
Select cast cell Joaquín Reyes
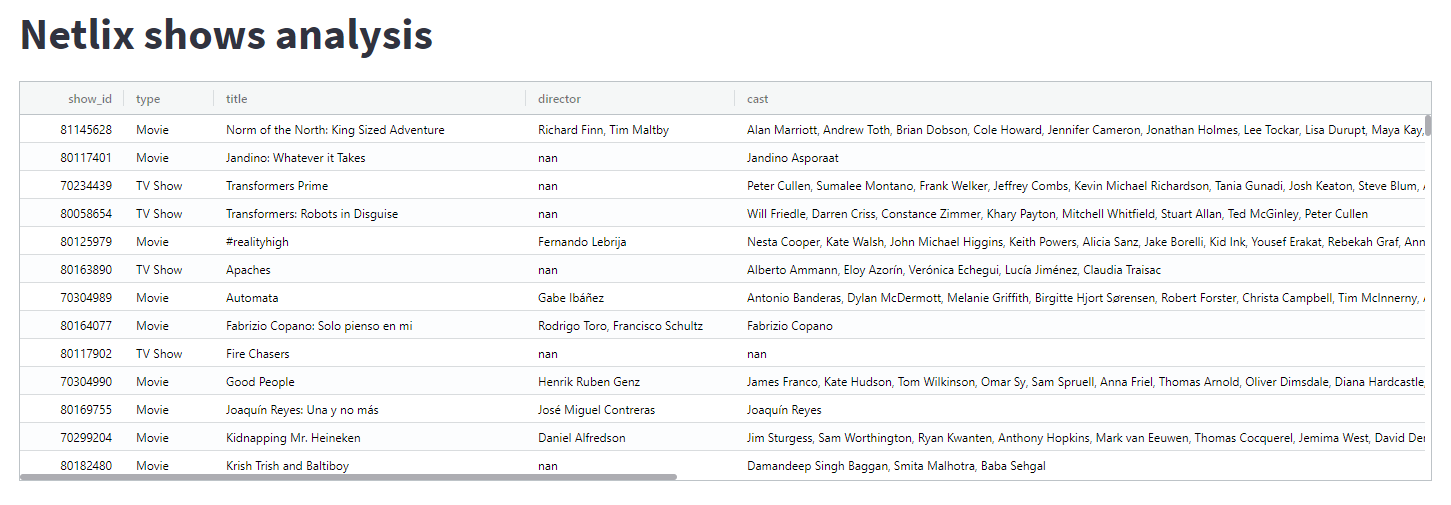[1080, 410]
